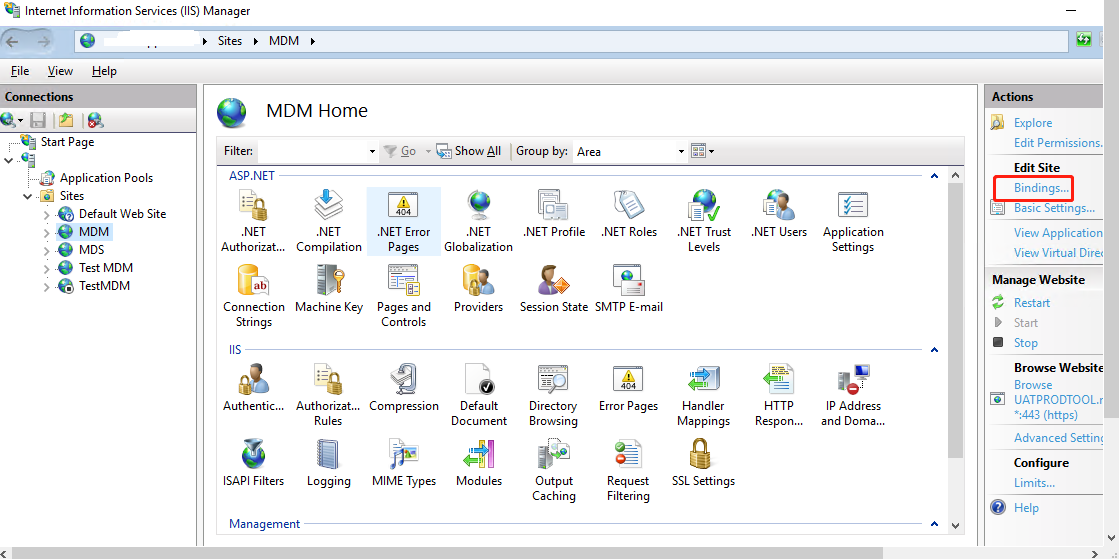
Task: Click the feature pane scroll-down arrow
Action: pos(956,525)
